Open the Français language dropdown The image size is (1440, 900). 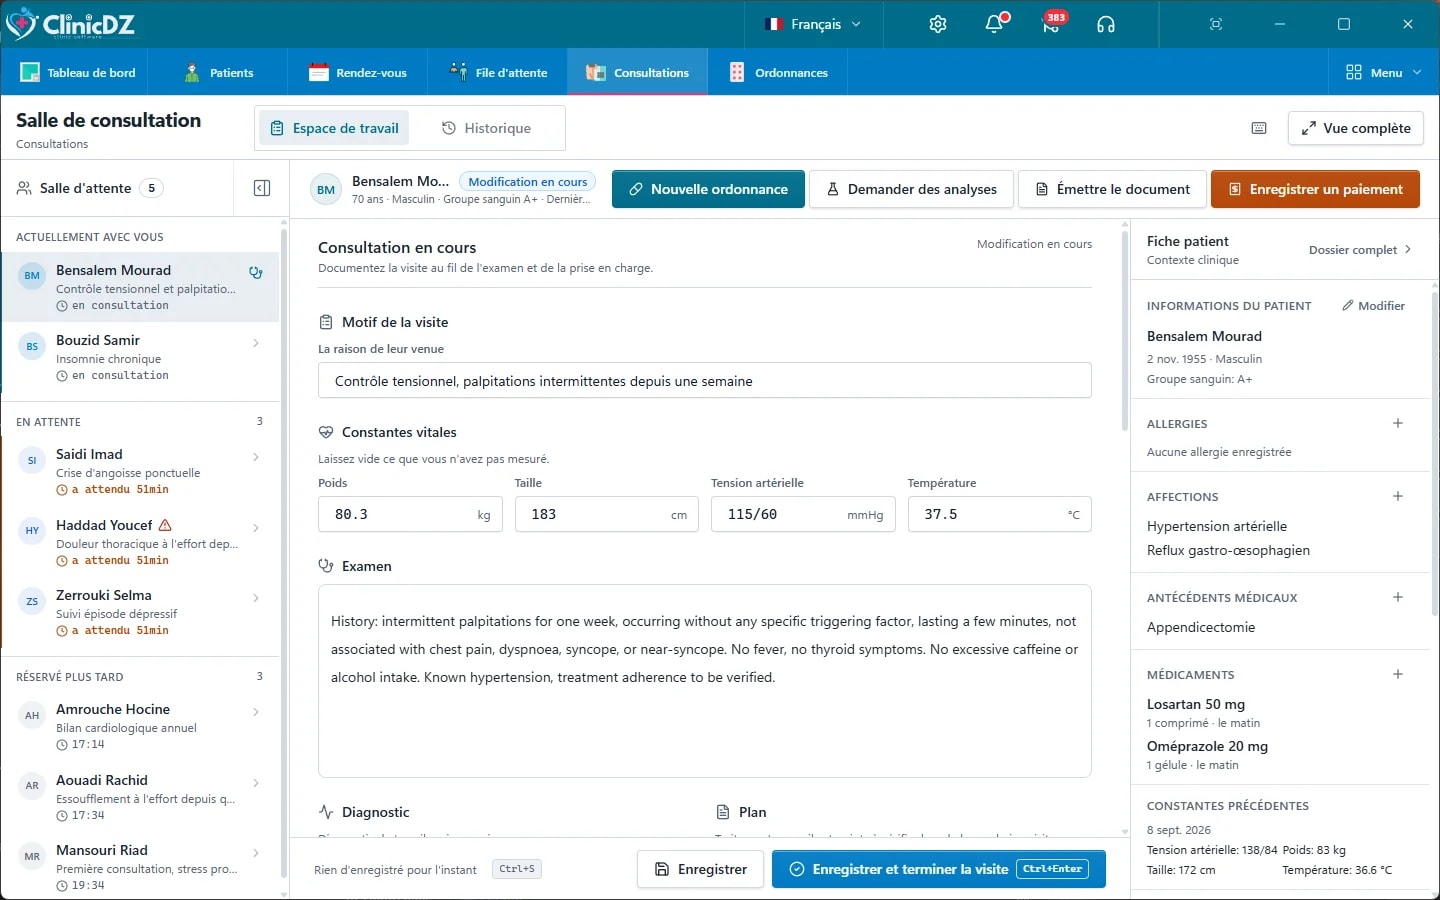pyautogui.click(x=813, y=24)
